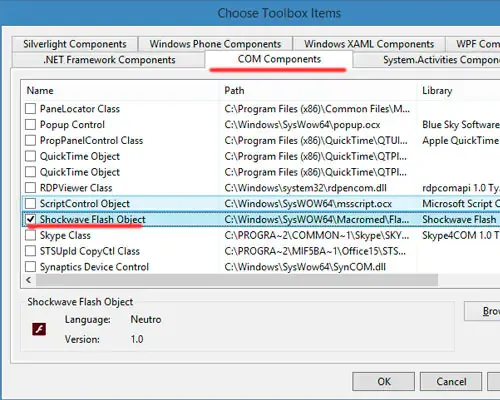Viewport: 500px width, 400px height.
Task: Open the Windows XAML Components tab
Action: pos(369,44)
